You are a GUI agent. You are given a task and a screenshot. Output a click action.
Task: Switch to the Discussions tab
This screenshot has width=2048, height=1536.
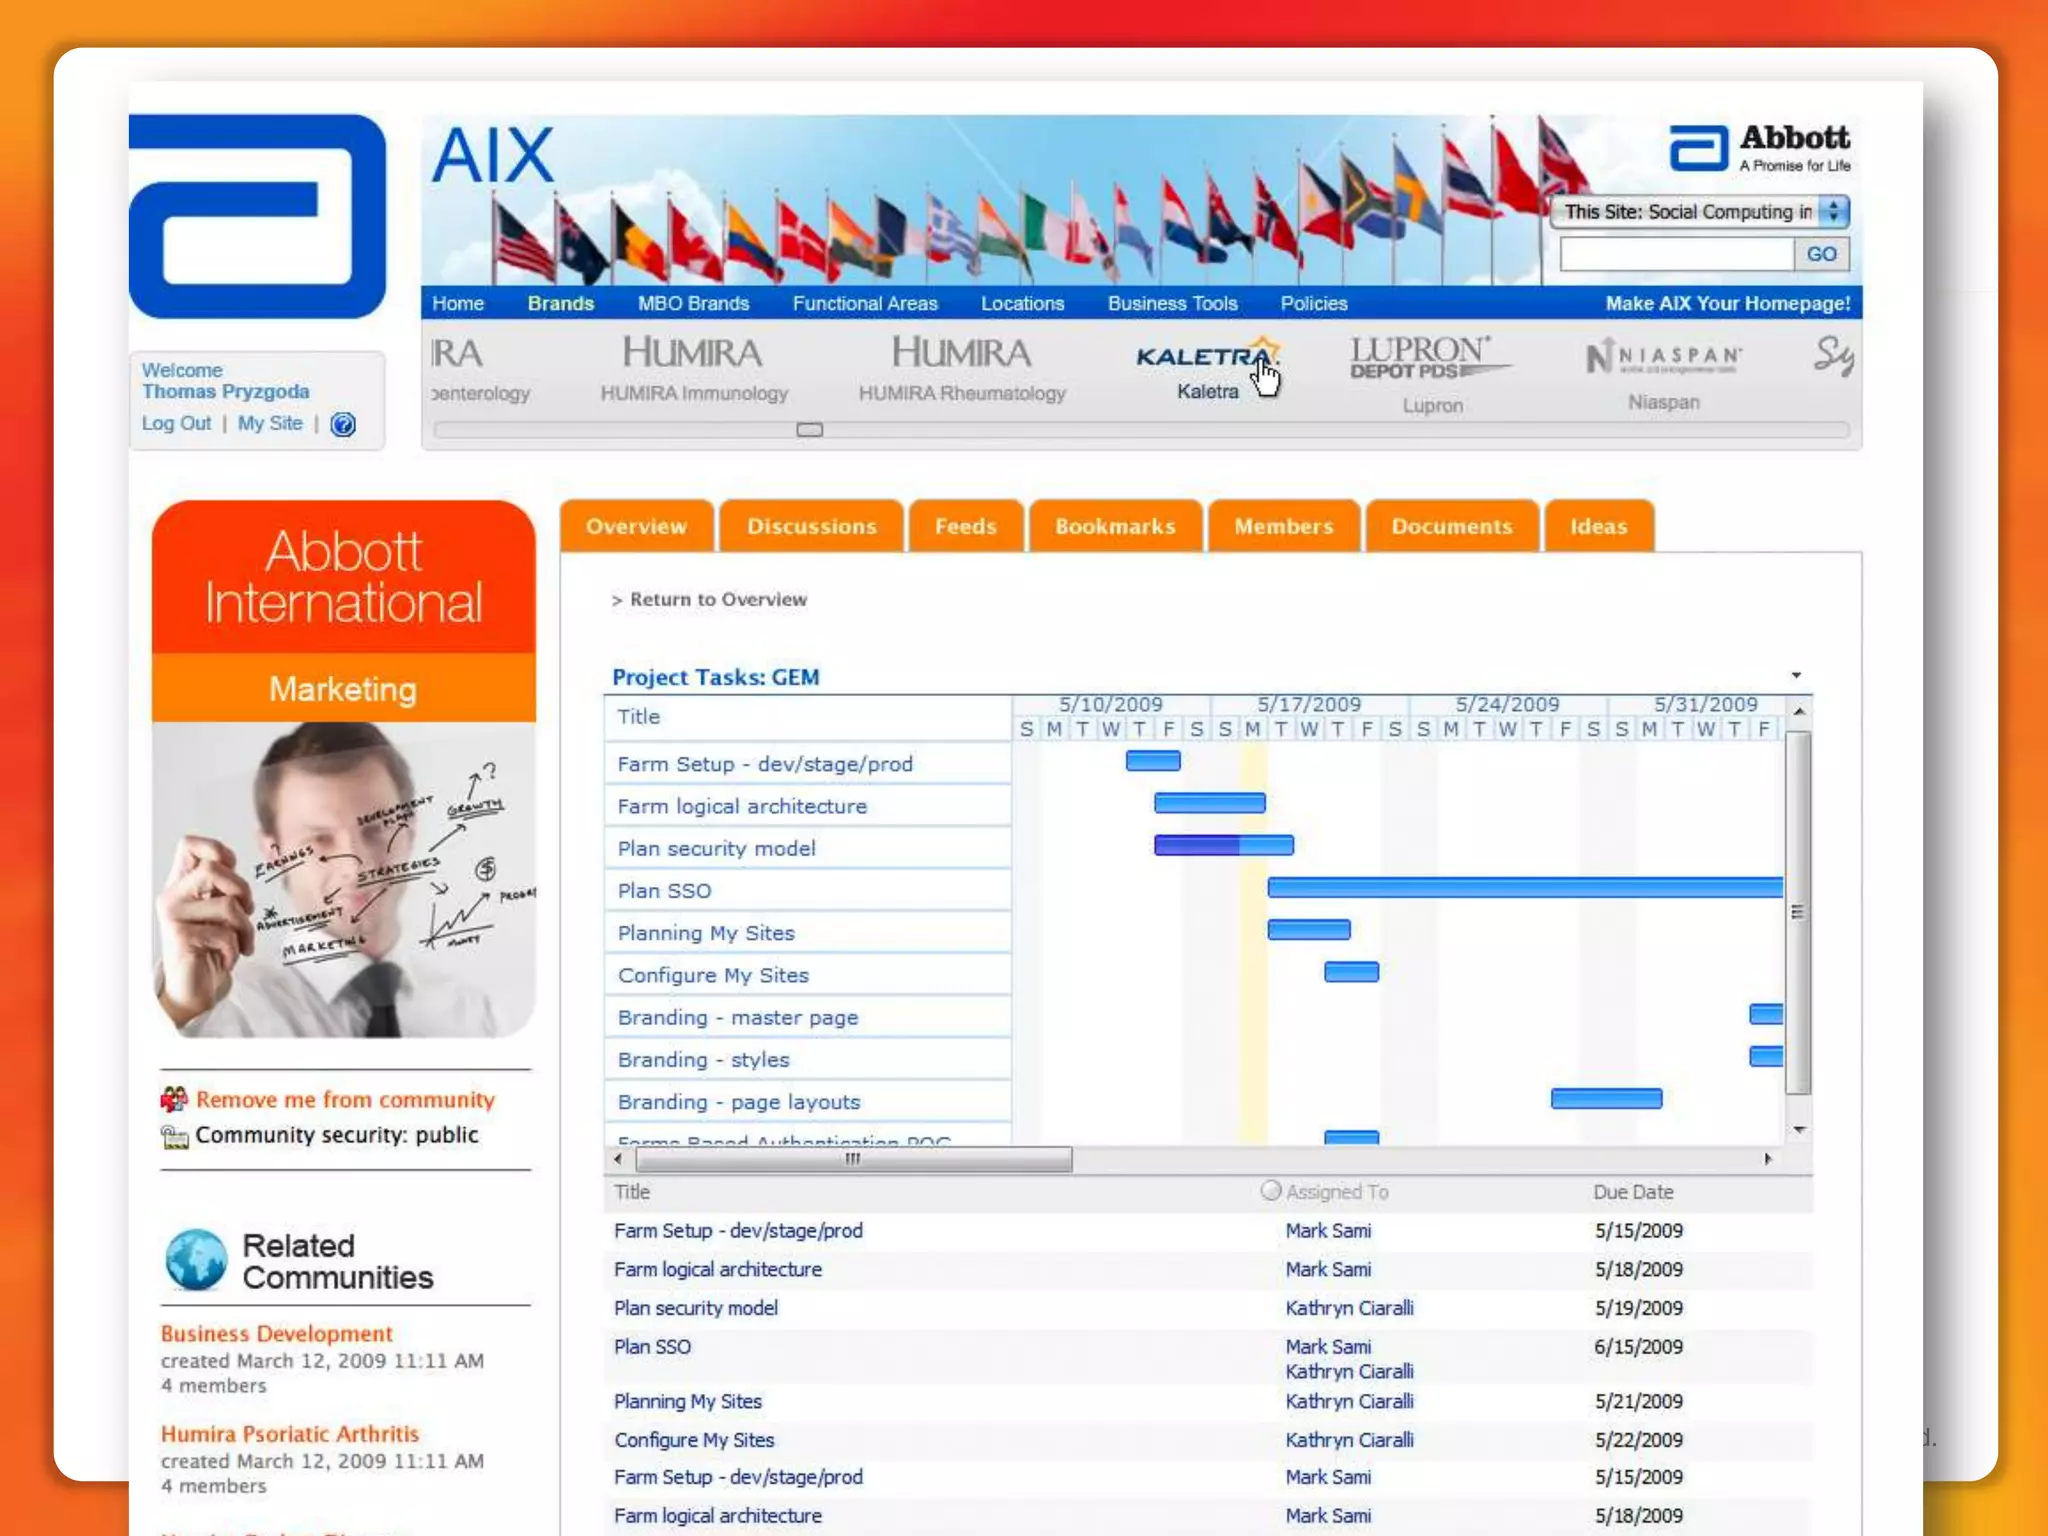(811, 526)
